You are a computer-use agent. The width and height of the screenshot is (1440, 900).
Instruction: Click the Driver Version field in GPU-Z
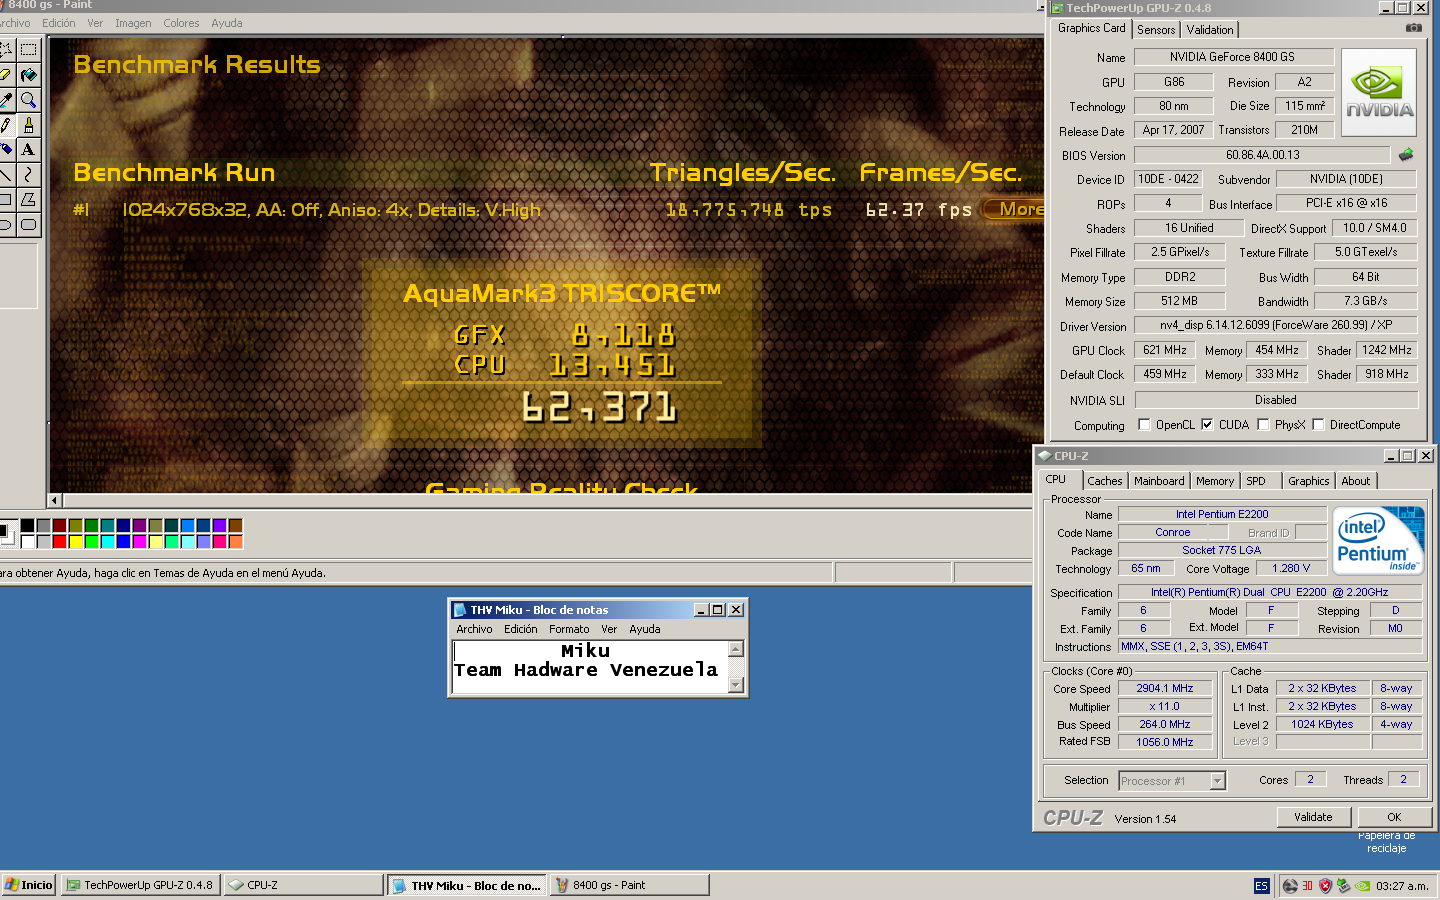[x=1276, y=325]
